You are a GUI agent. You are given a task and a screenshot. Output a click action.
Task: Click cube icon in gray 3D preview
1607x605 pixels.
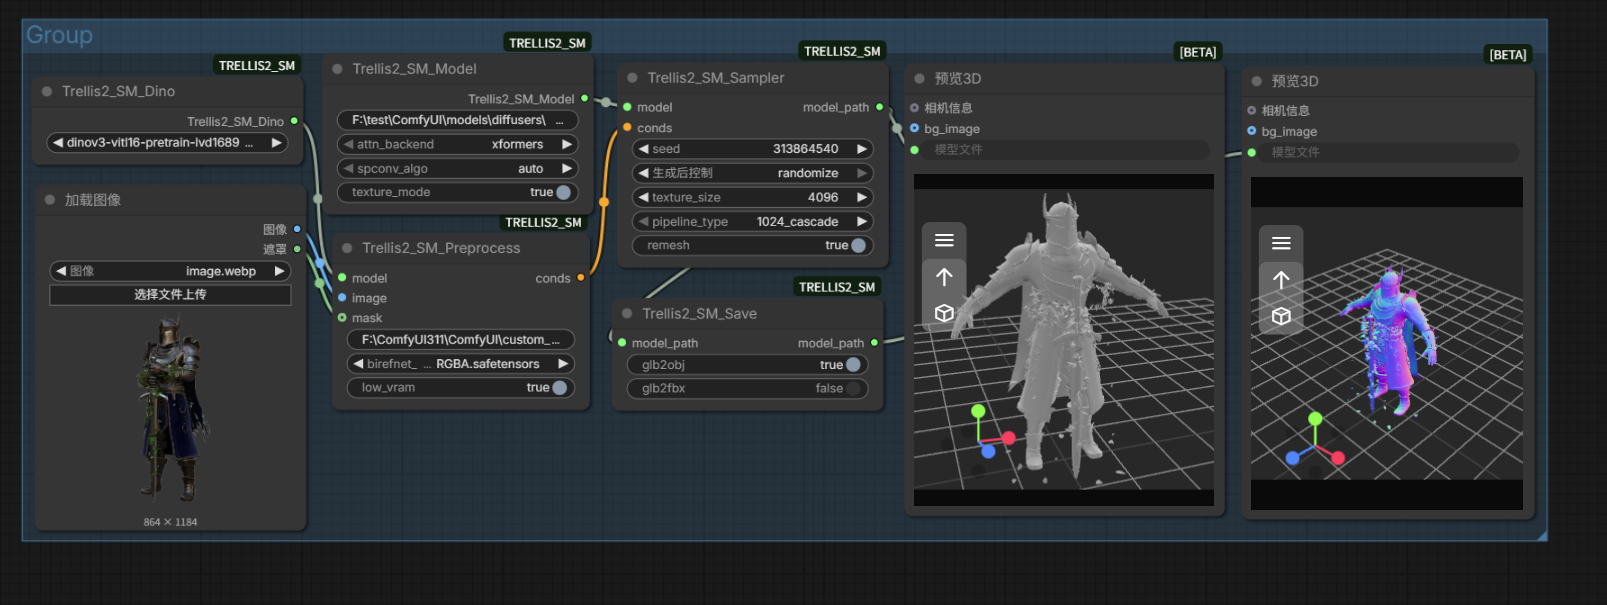(x=944, y=313)
